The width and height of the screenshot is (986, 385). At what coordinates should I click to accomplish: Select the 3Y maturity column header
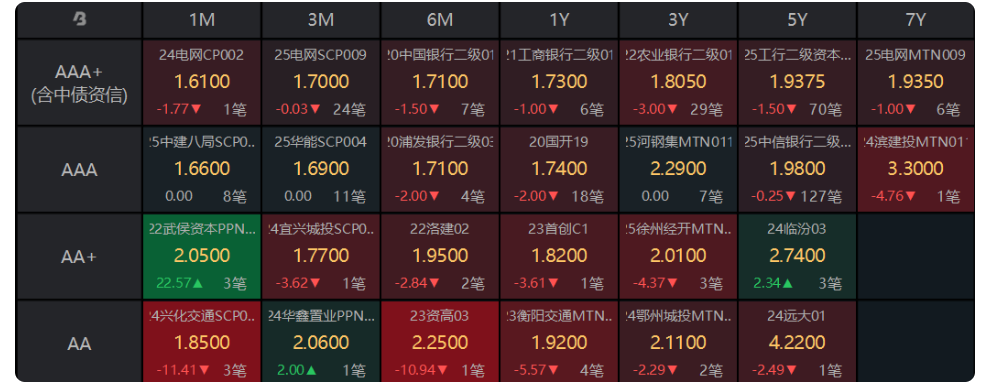tap(678, 20)
